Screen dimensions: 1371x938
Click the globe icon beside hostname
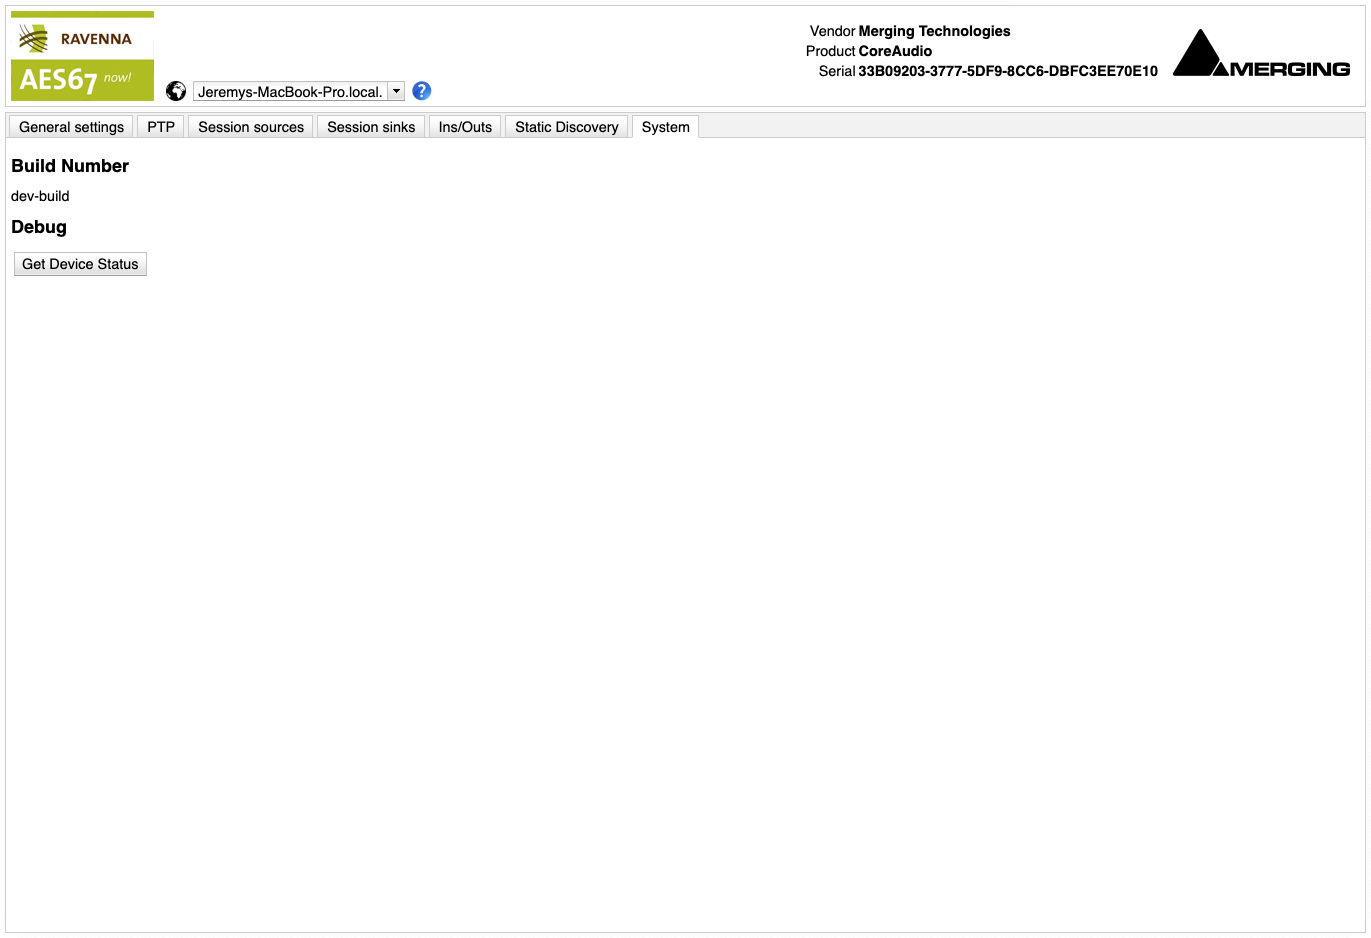176,91
